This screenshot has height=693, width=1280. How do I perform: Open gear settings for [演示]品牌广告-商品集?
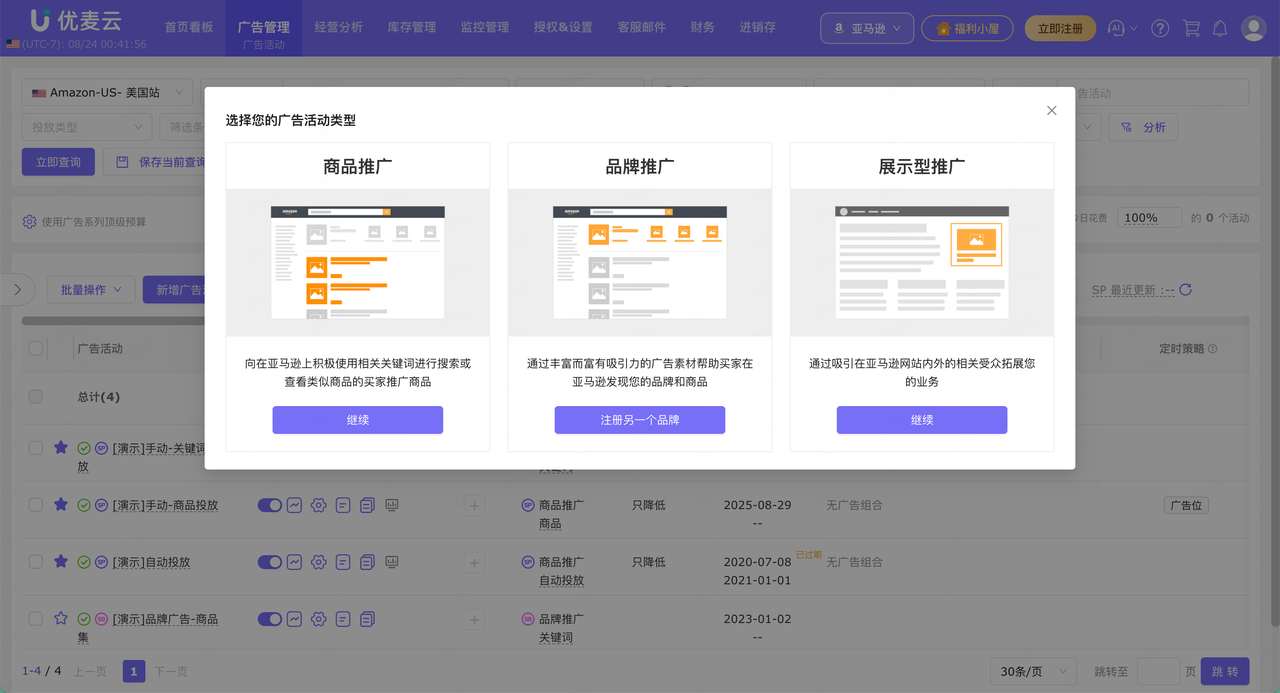click(318, 619)
